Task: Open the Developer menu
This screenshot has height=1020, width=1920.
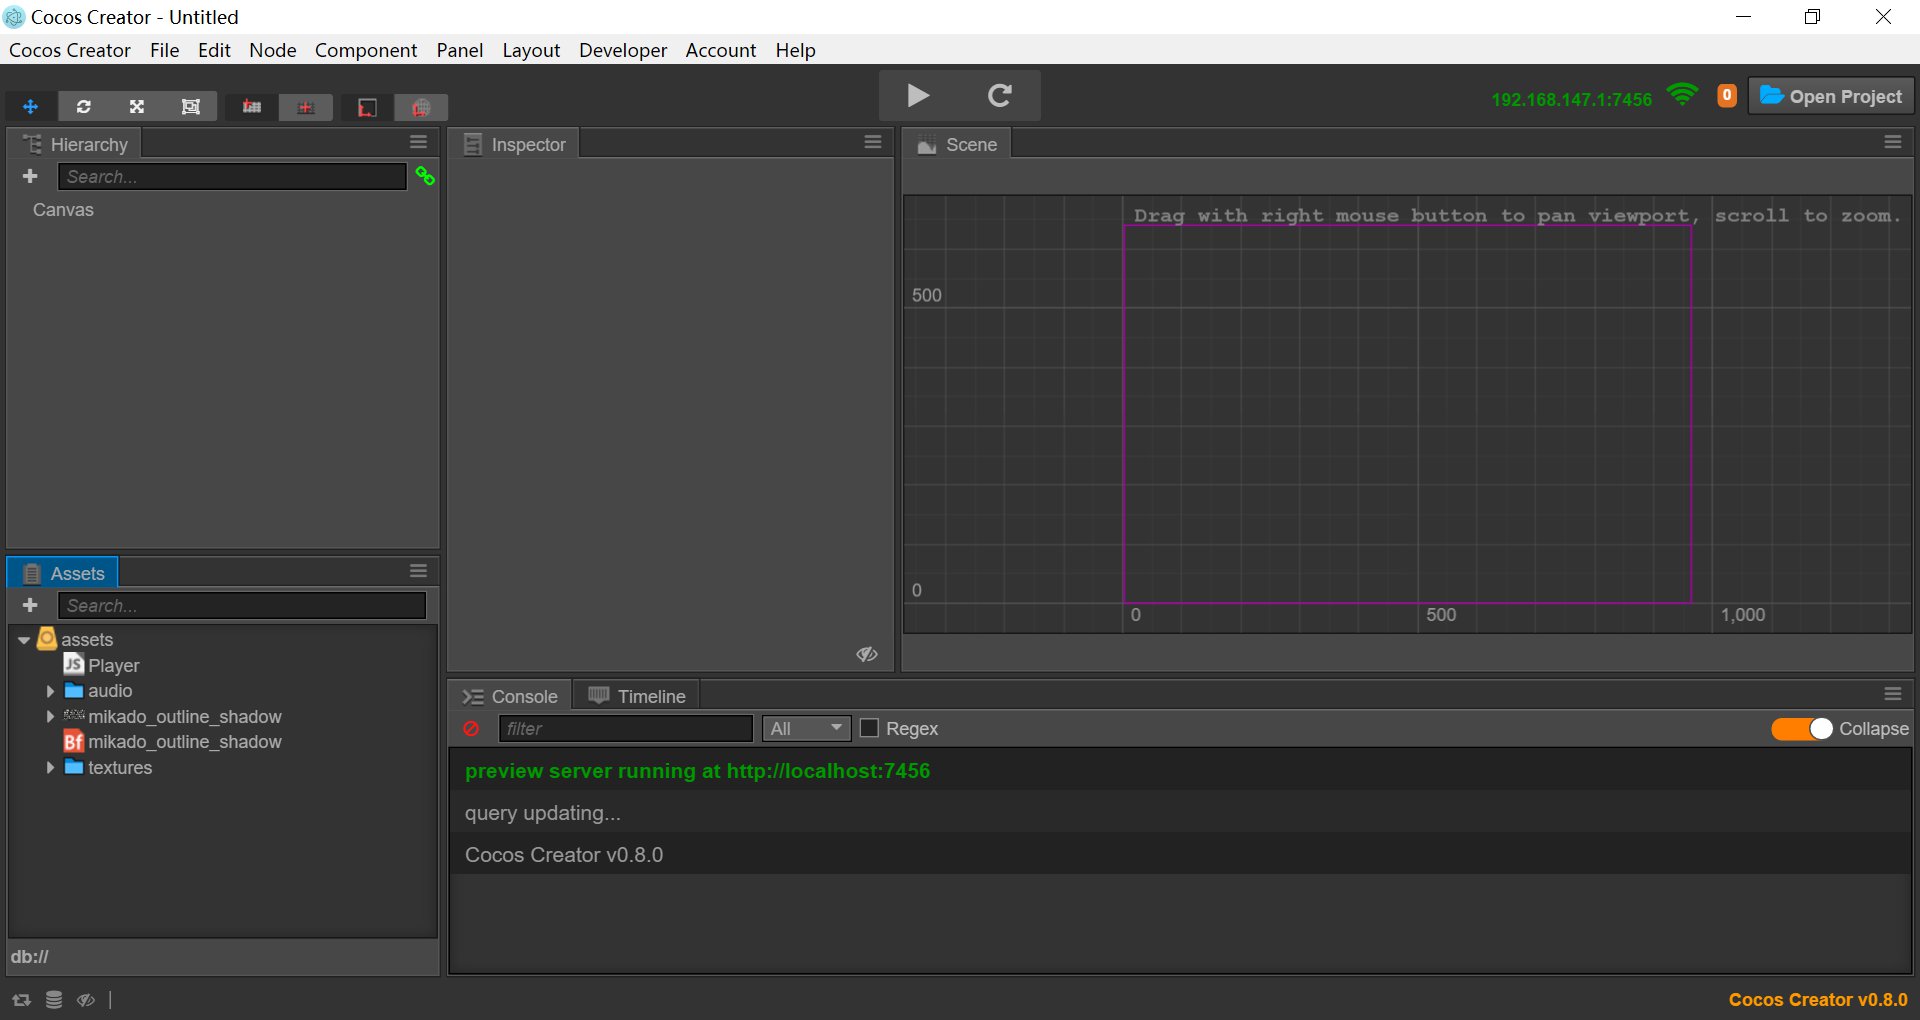Action: (x=622, y=50)
